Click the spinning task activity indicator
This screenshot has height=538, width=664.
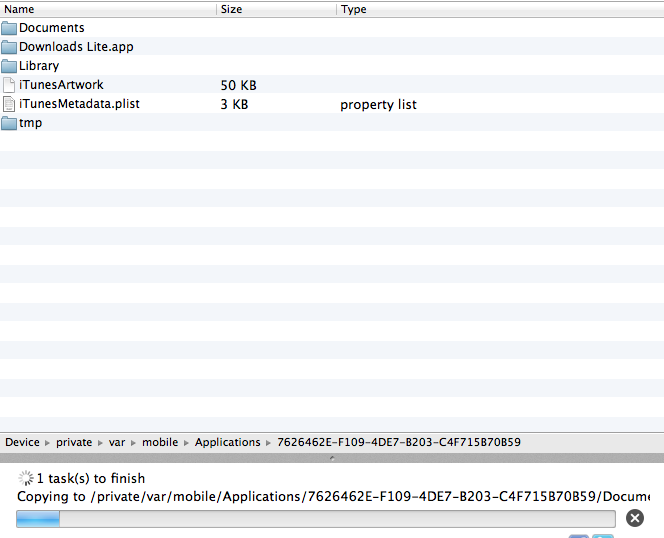(26, 479)
